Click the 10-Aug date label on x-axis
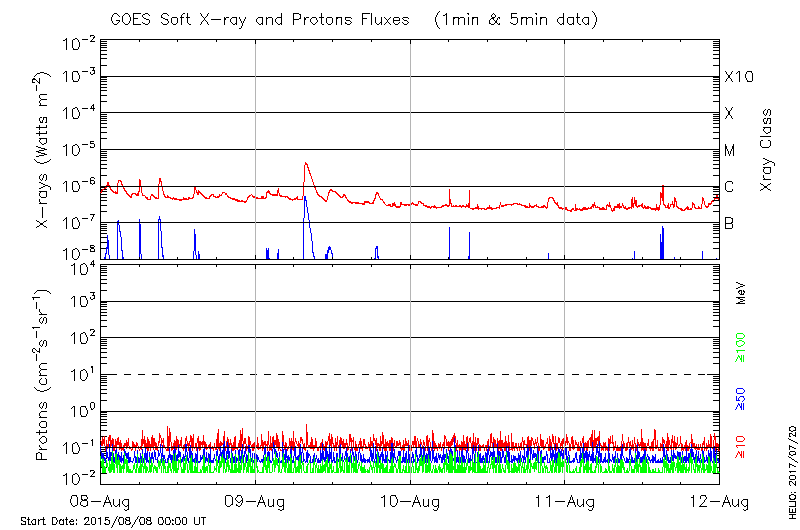The width and height of the screenshot is (800, 530). click(x=410, y=500)
